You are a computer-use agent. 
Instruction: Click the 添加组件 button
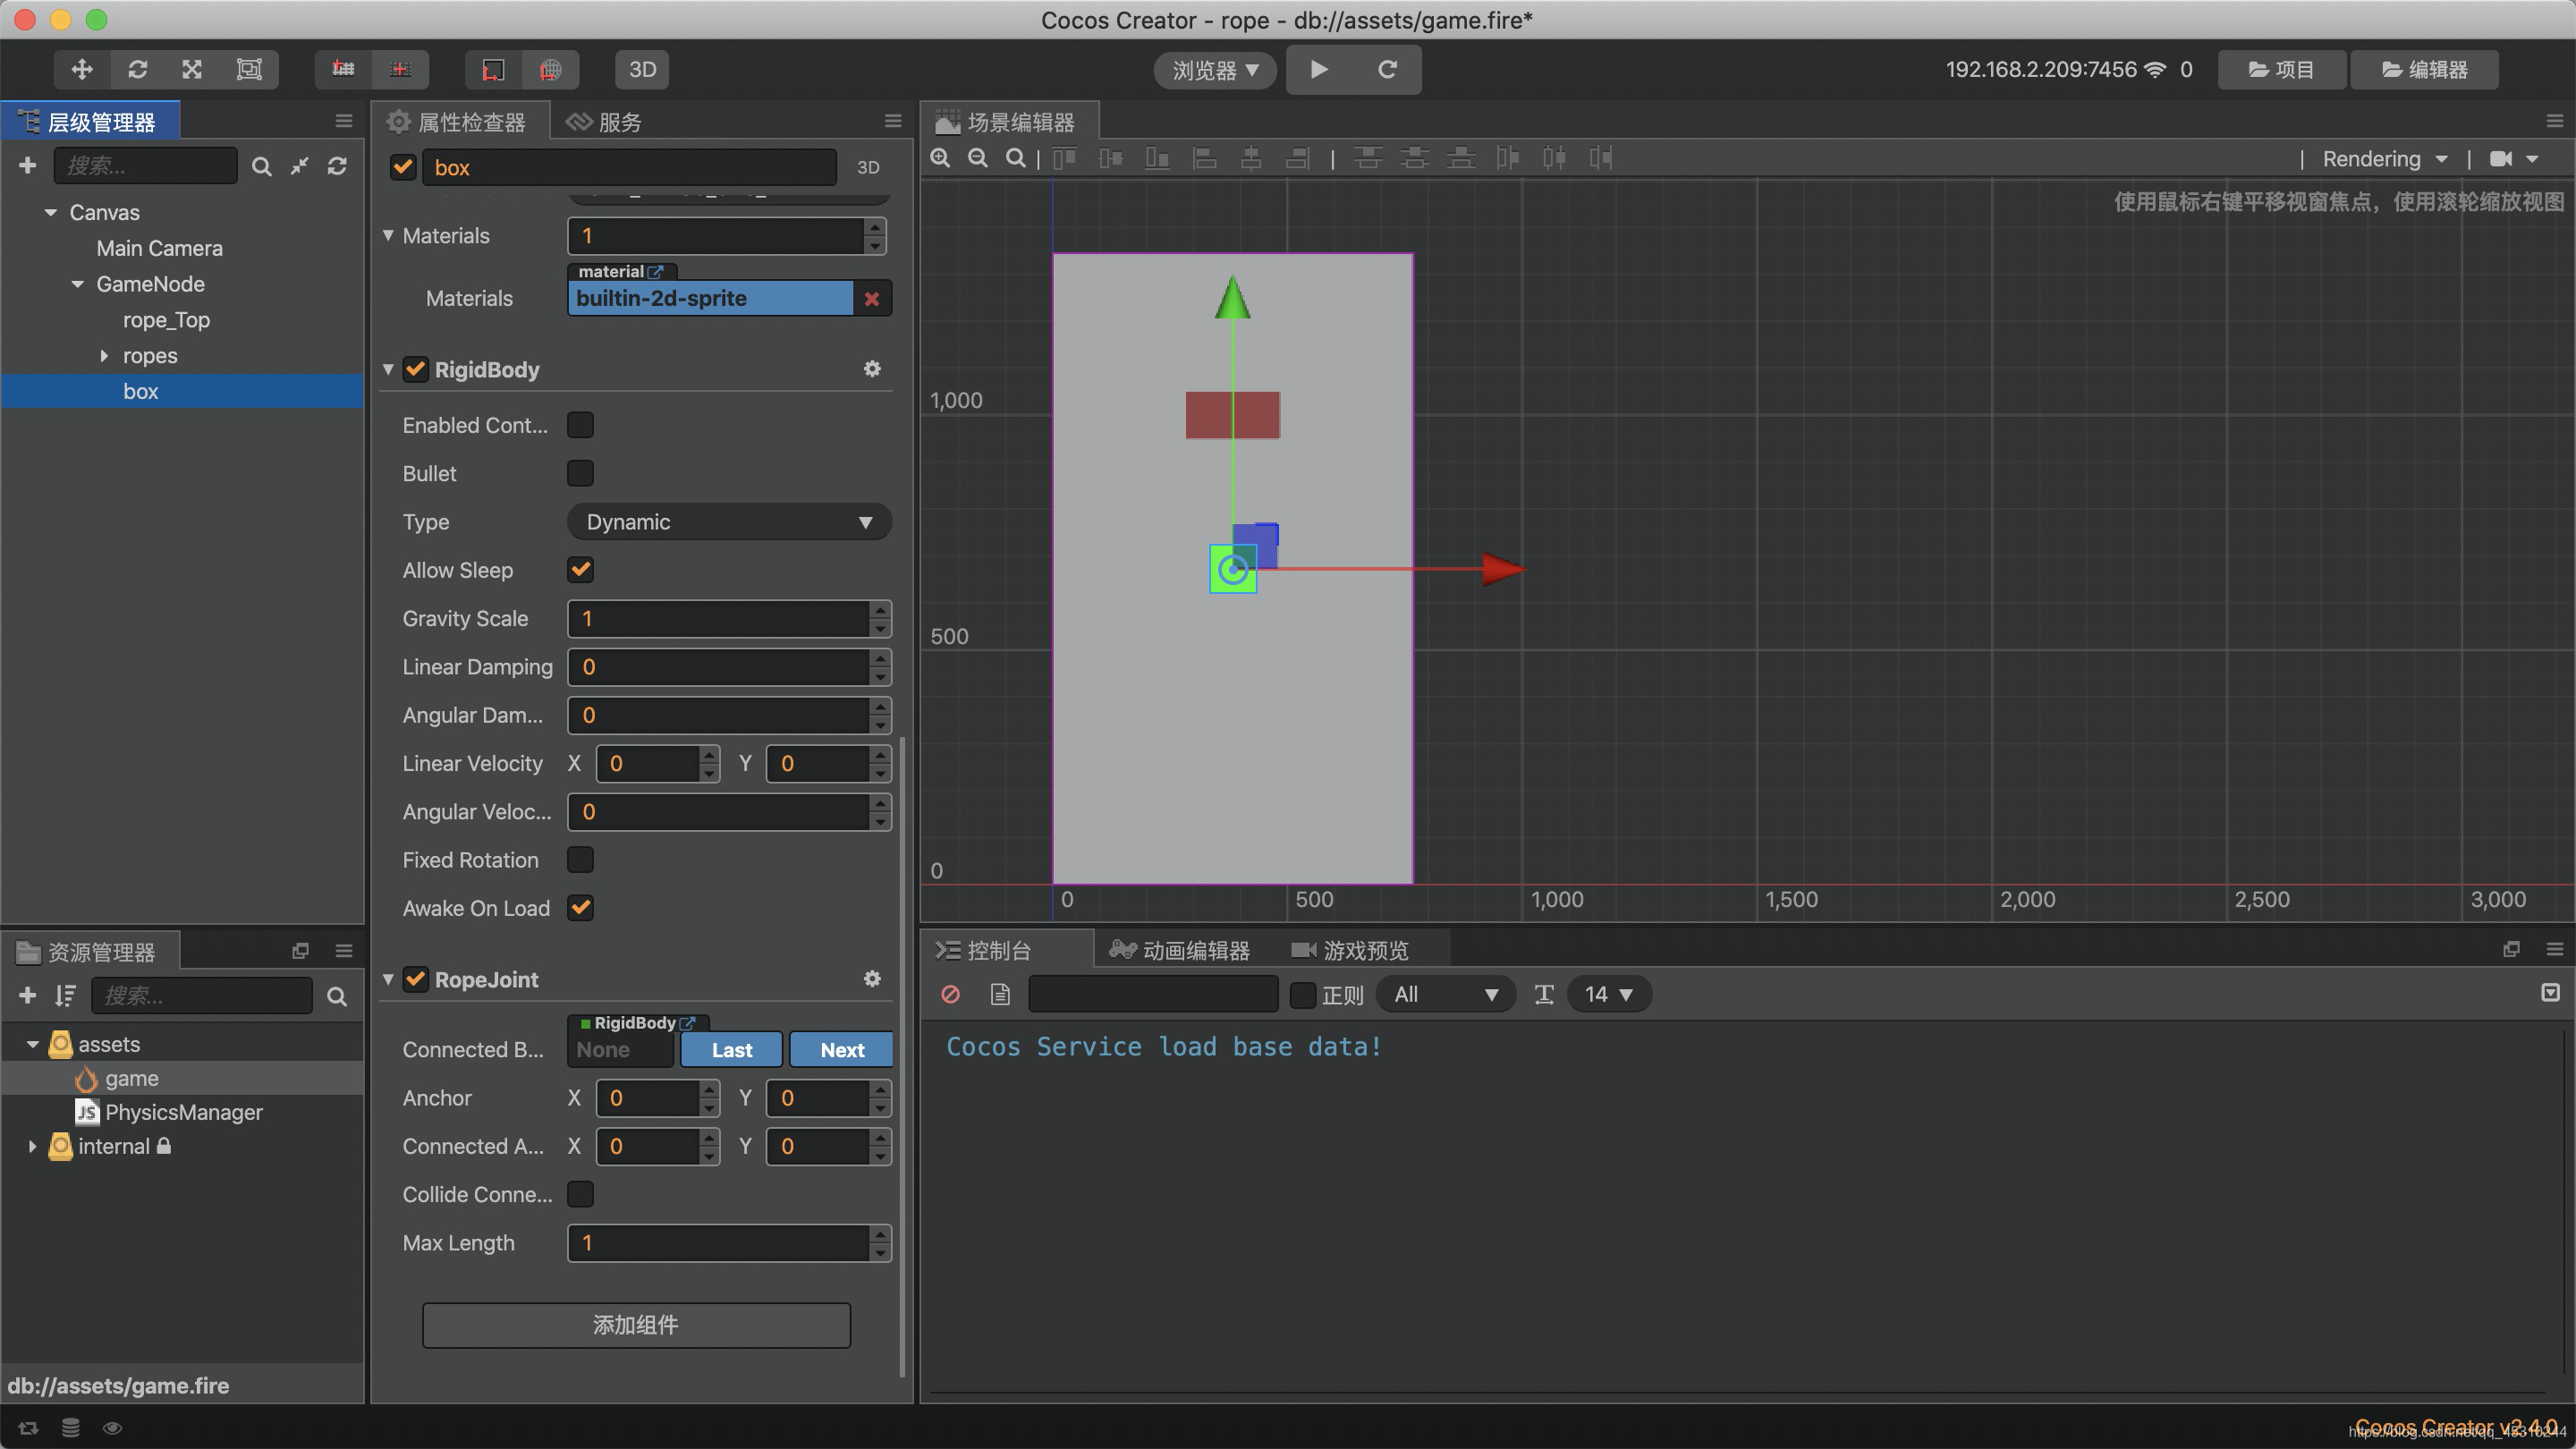pos(636,1325)
